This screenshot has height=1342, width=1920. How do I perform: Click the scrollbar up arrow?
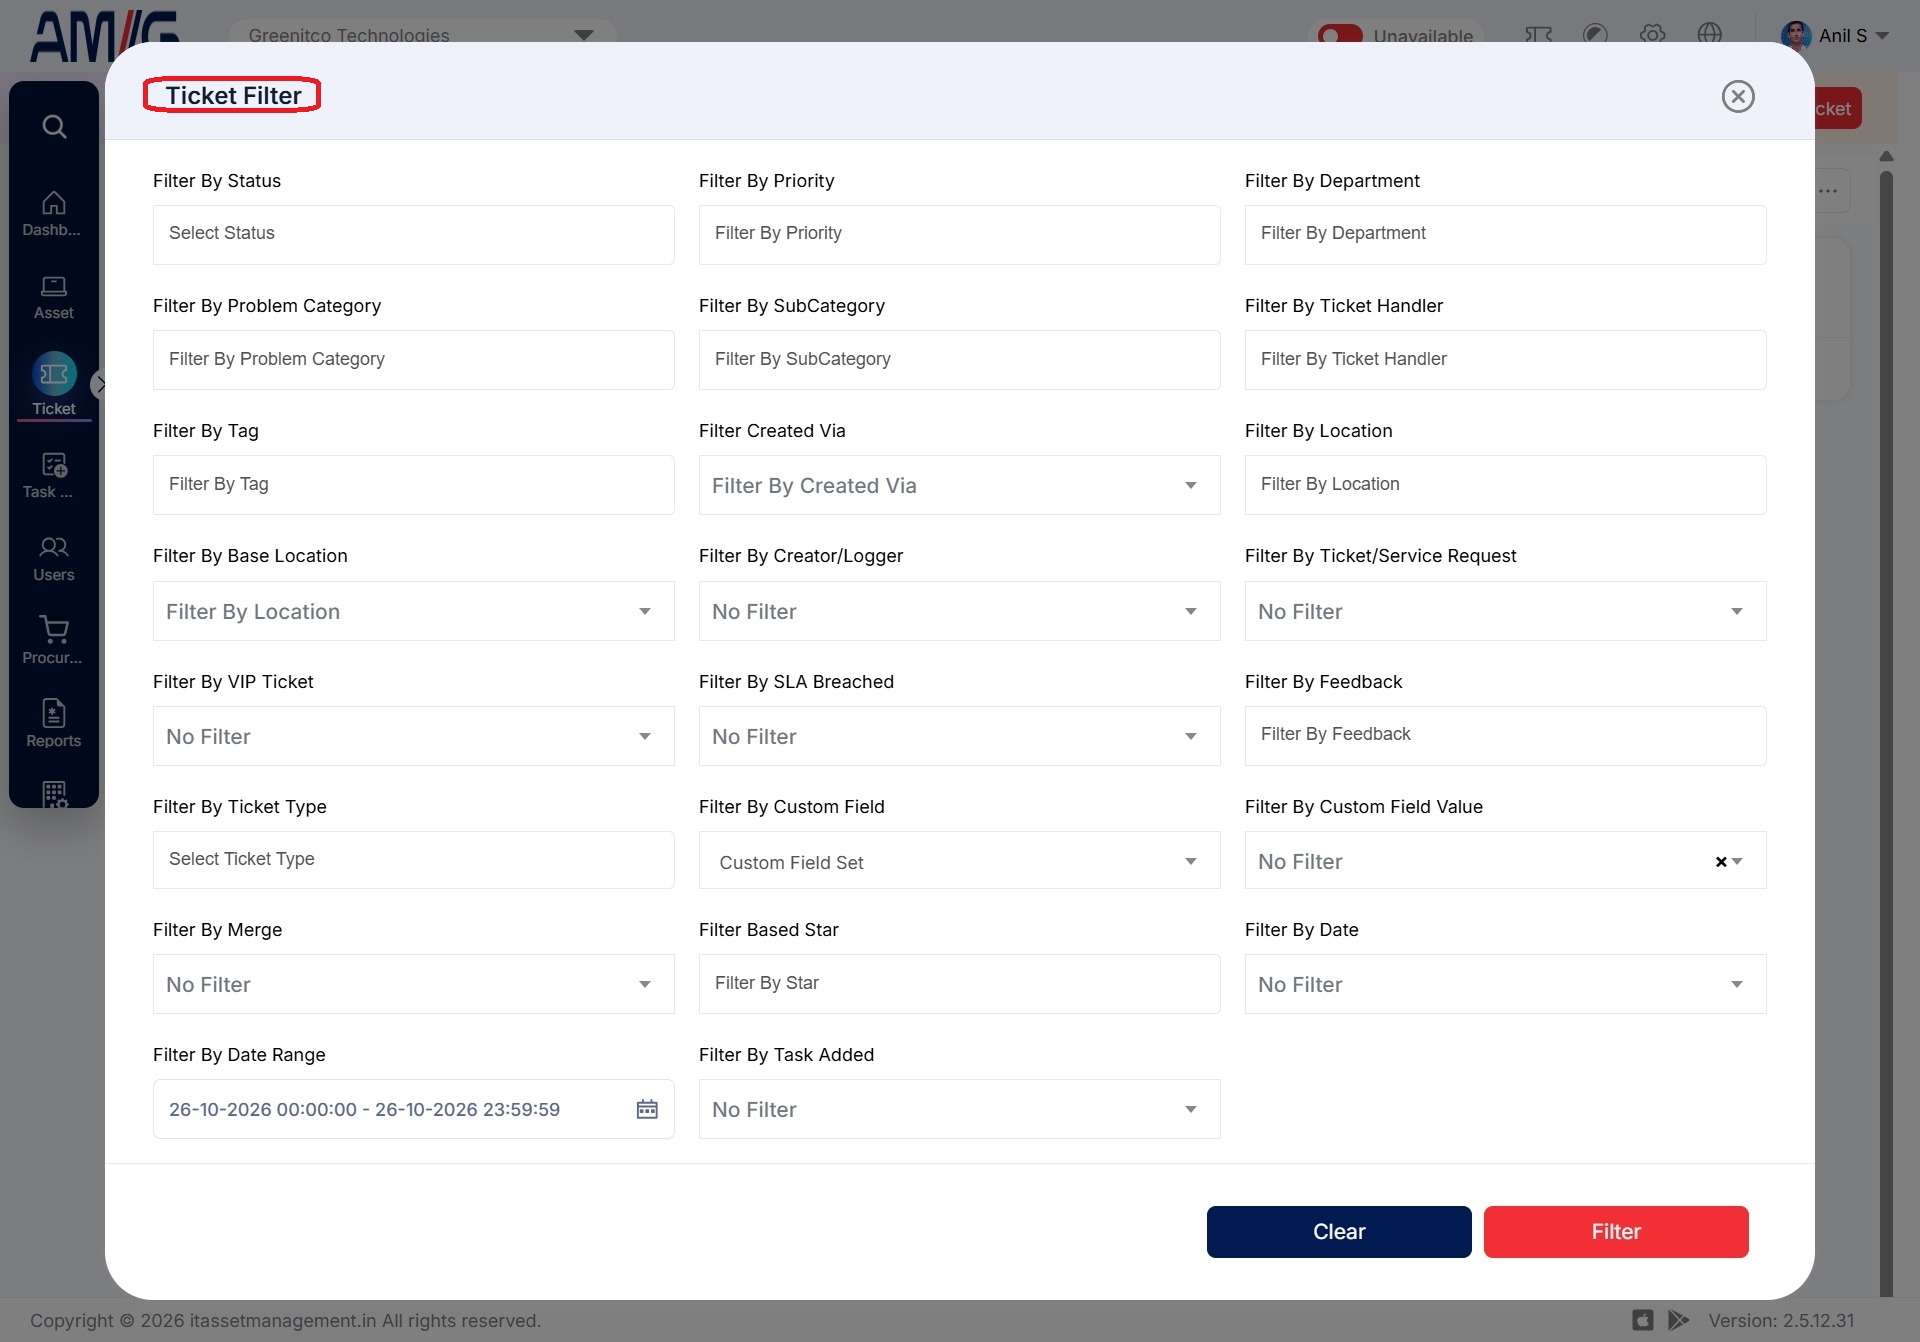[1886, 156]
